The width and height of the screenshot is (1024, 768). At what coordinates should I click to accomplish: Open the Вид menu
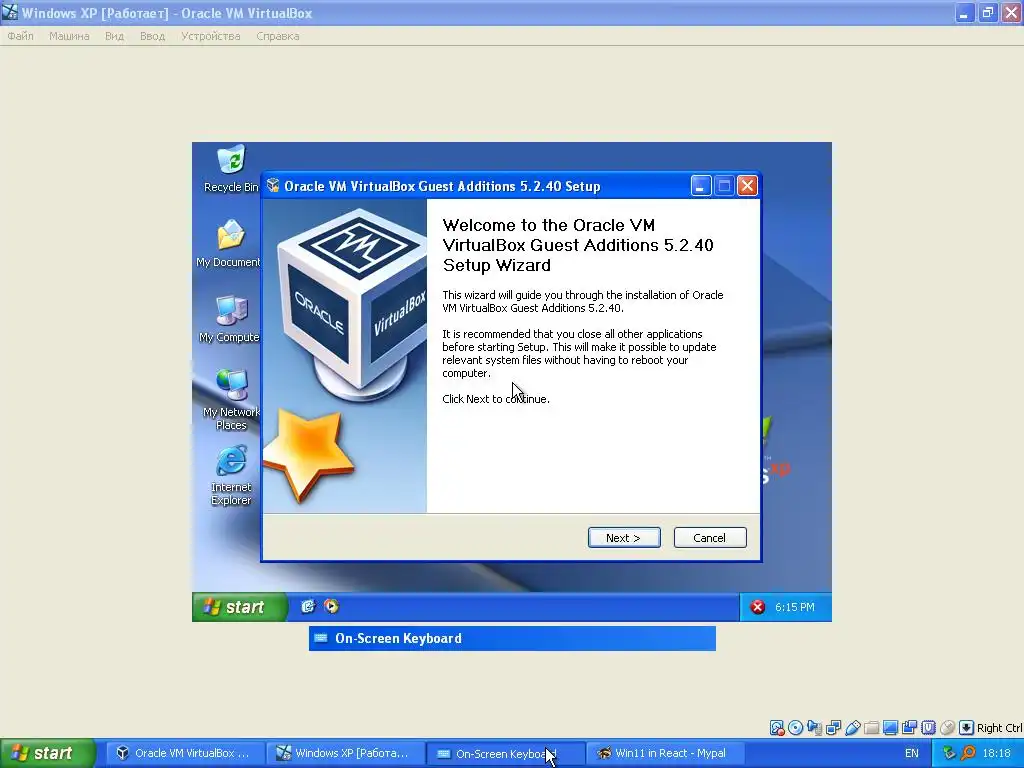coord(114,36)
